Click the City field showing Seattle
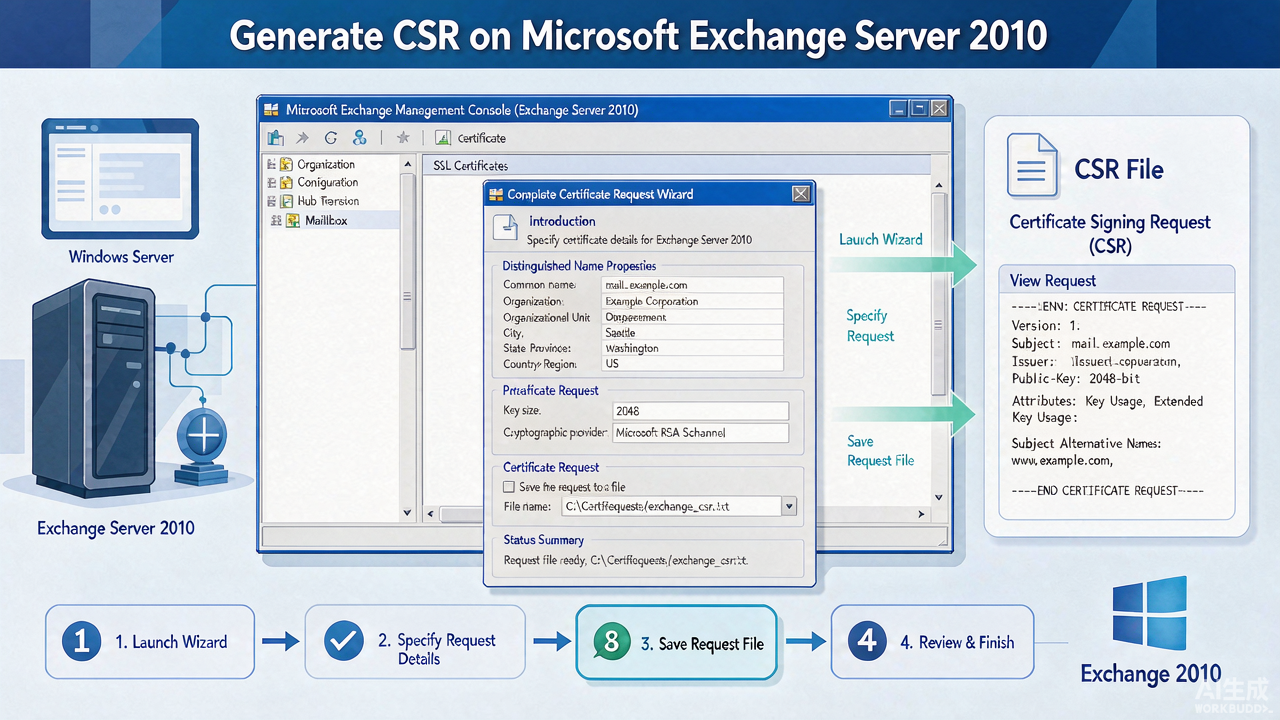1280x720 pixels. click(692, 333)
